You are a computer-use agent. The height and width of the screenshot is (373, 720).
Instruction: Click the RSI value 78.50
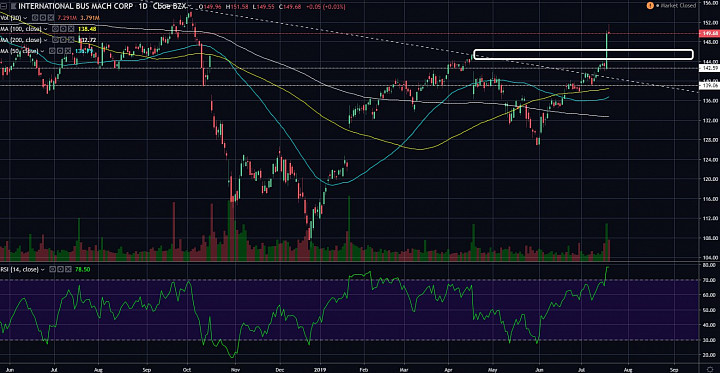(x=83, y=269)
